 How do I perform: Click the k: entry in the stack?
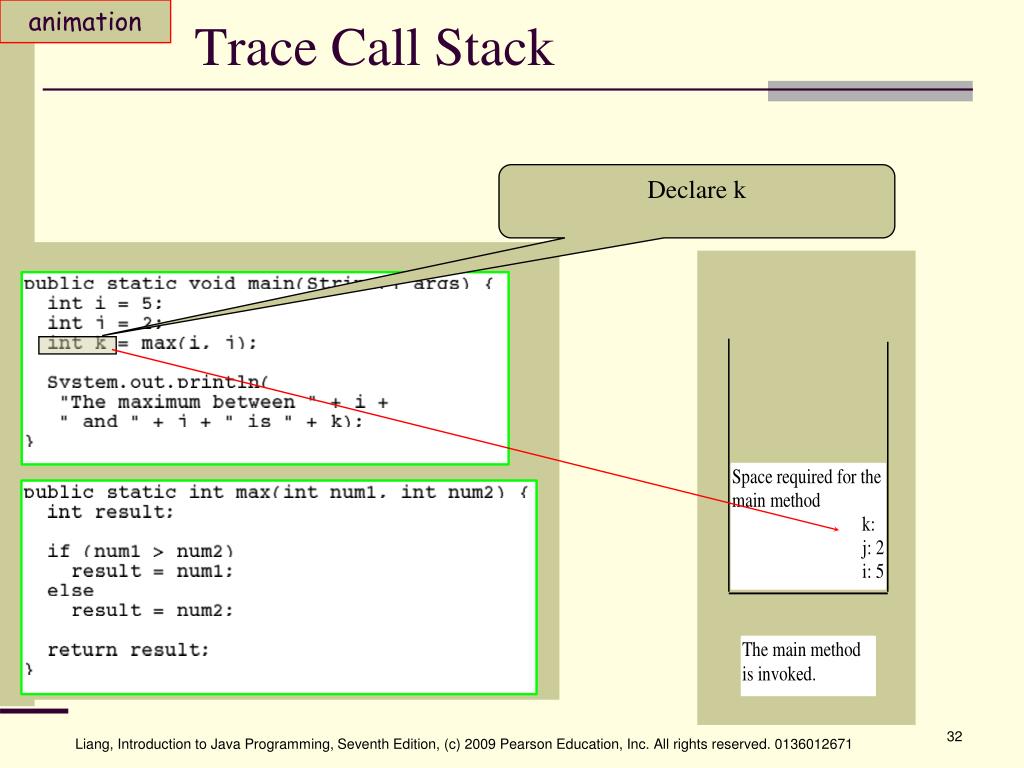868,525
